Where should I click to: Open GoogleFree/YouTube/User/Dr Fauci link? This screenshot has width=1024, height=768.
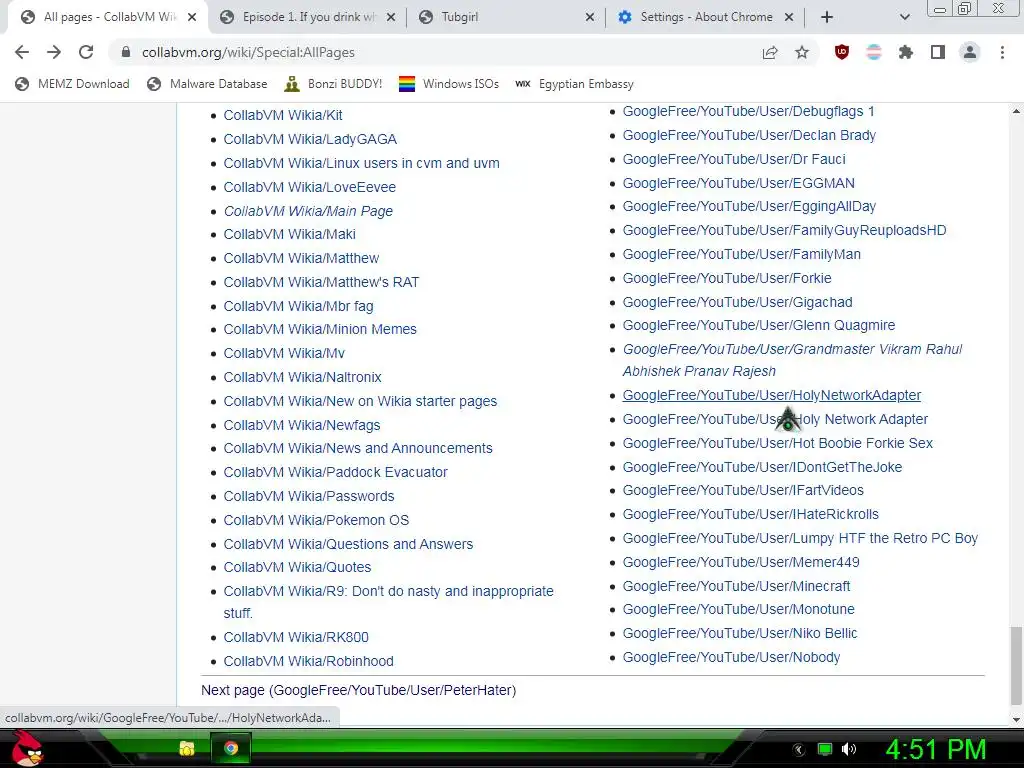734,159
